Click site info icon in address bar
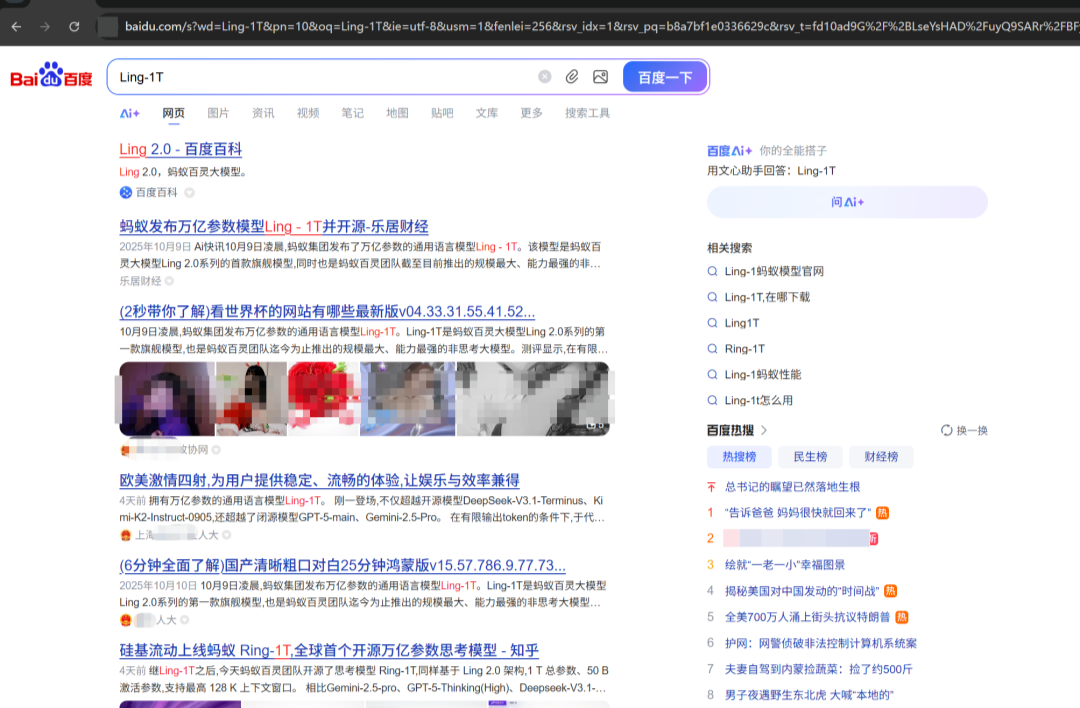The image size is (1080, 708). pyautogui.click(x=107, y=27)
